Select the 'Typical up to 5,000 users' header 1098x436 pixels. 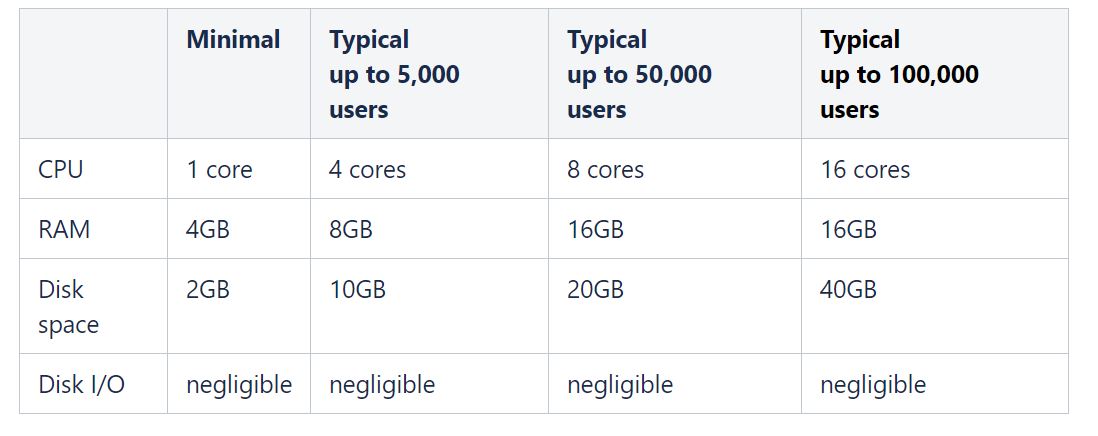click(x=394, y=74)
